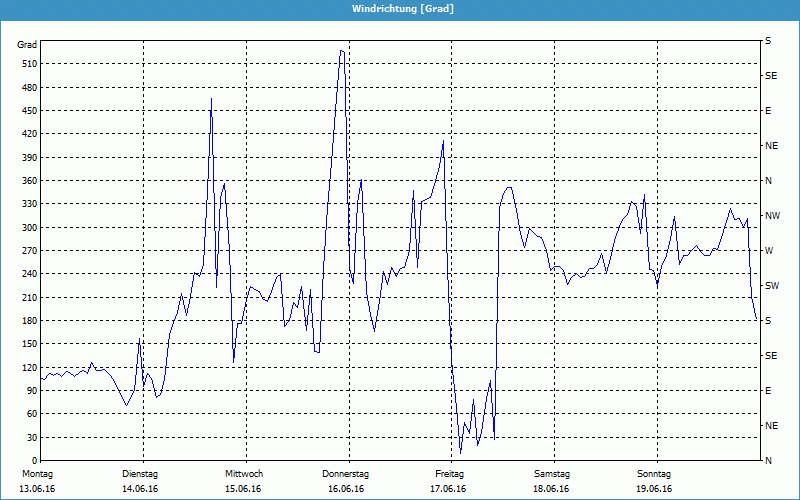
Task: Click the highest peak of the blue line
Action: 342,50
